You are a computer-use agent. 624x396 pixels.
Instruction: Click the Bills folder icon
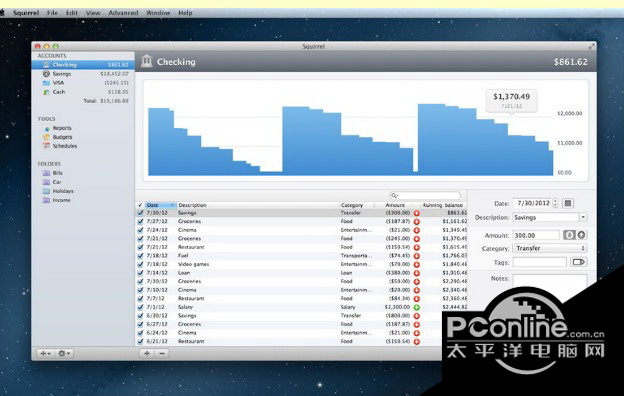tap(46, 173)
